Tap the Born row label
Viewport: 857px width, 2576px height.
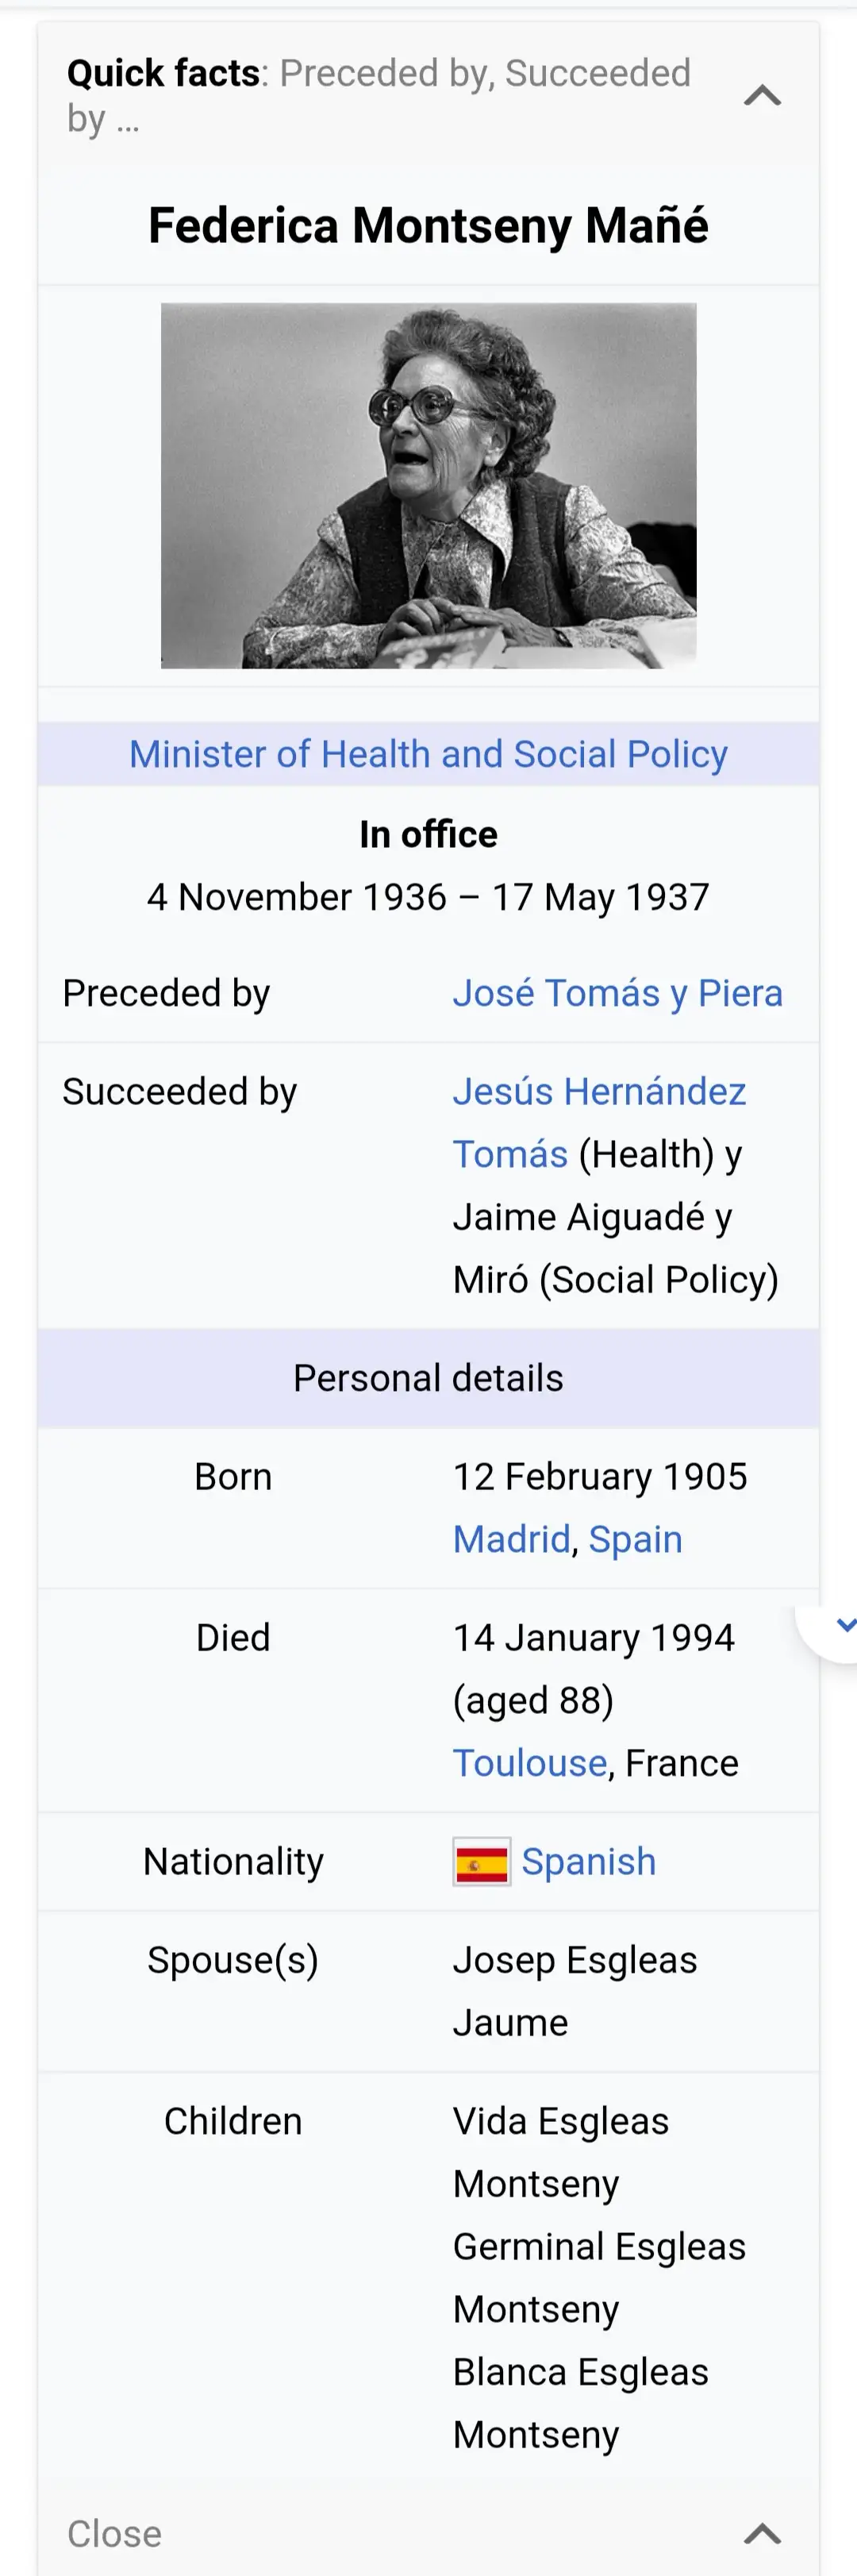click(x=233, y=1476)
